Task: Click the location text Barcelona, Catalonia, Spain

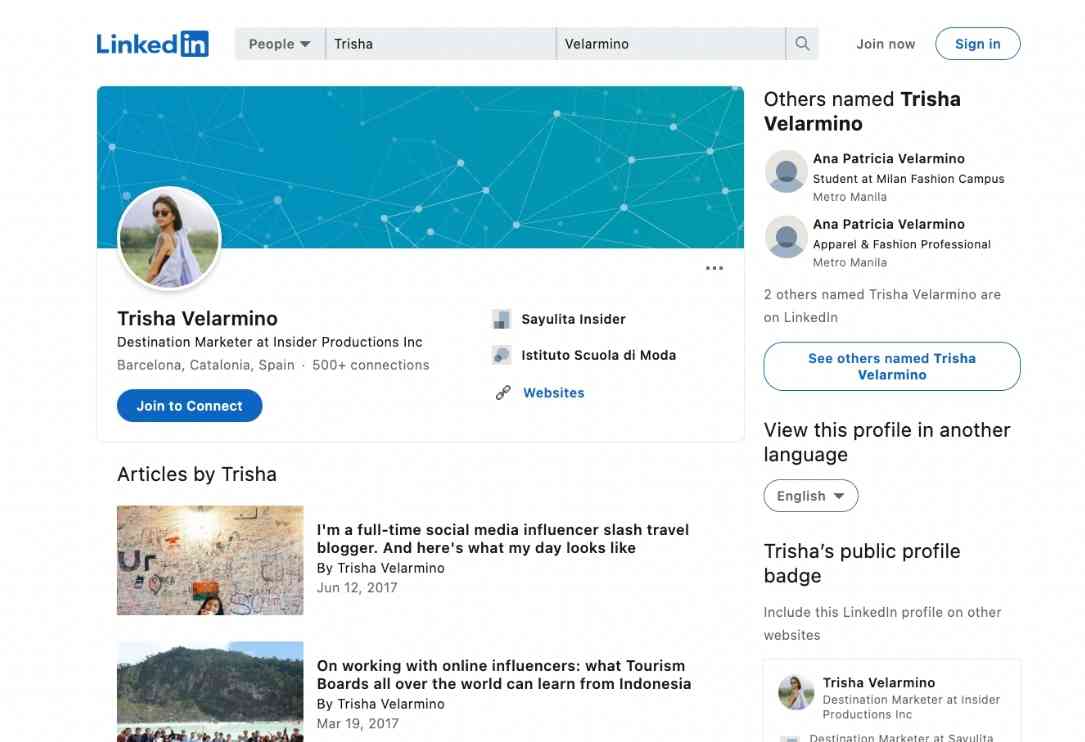Action: 206,365
